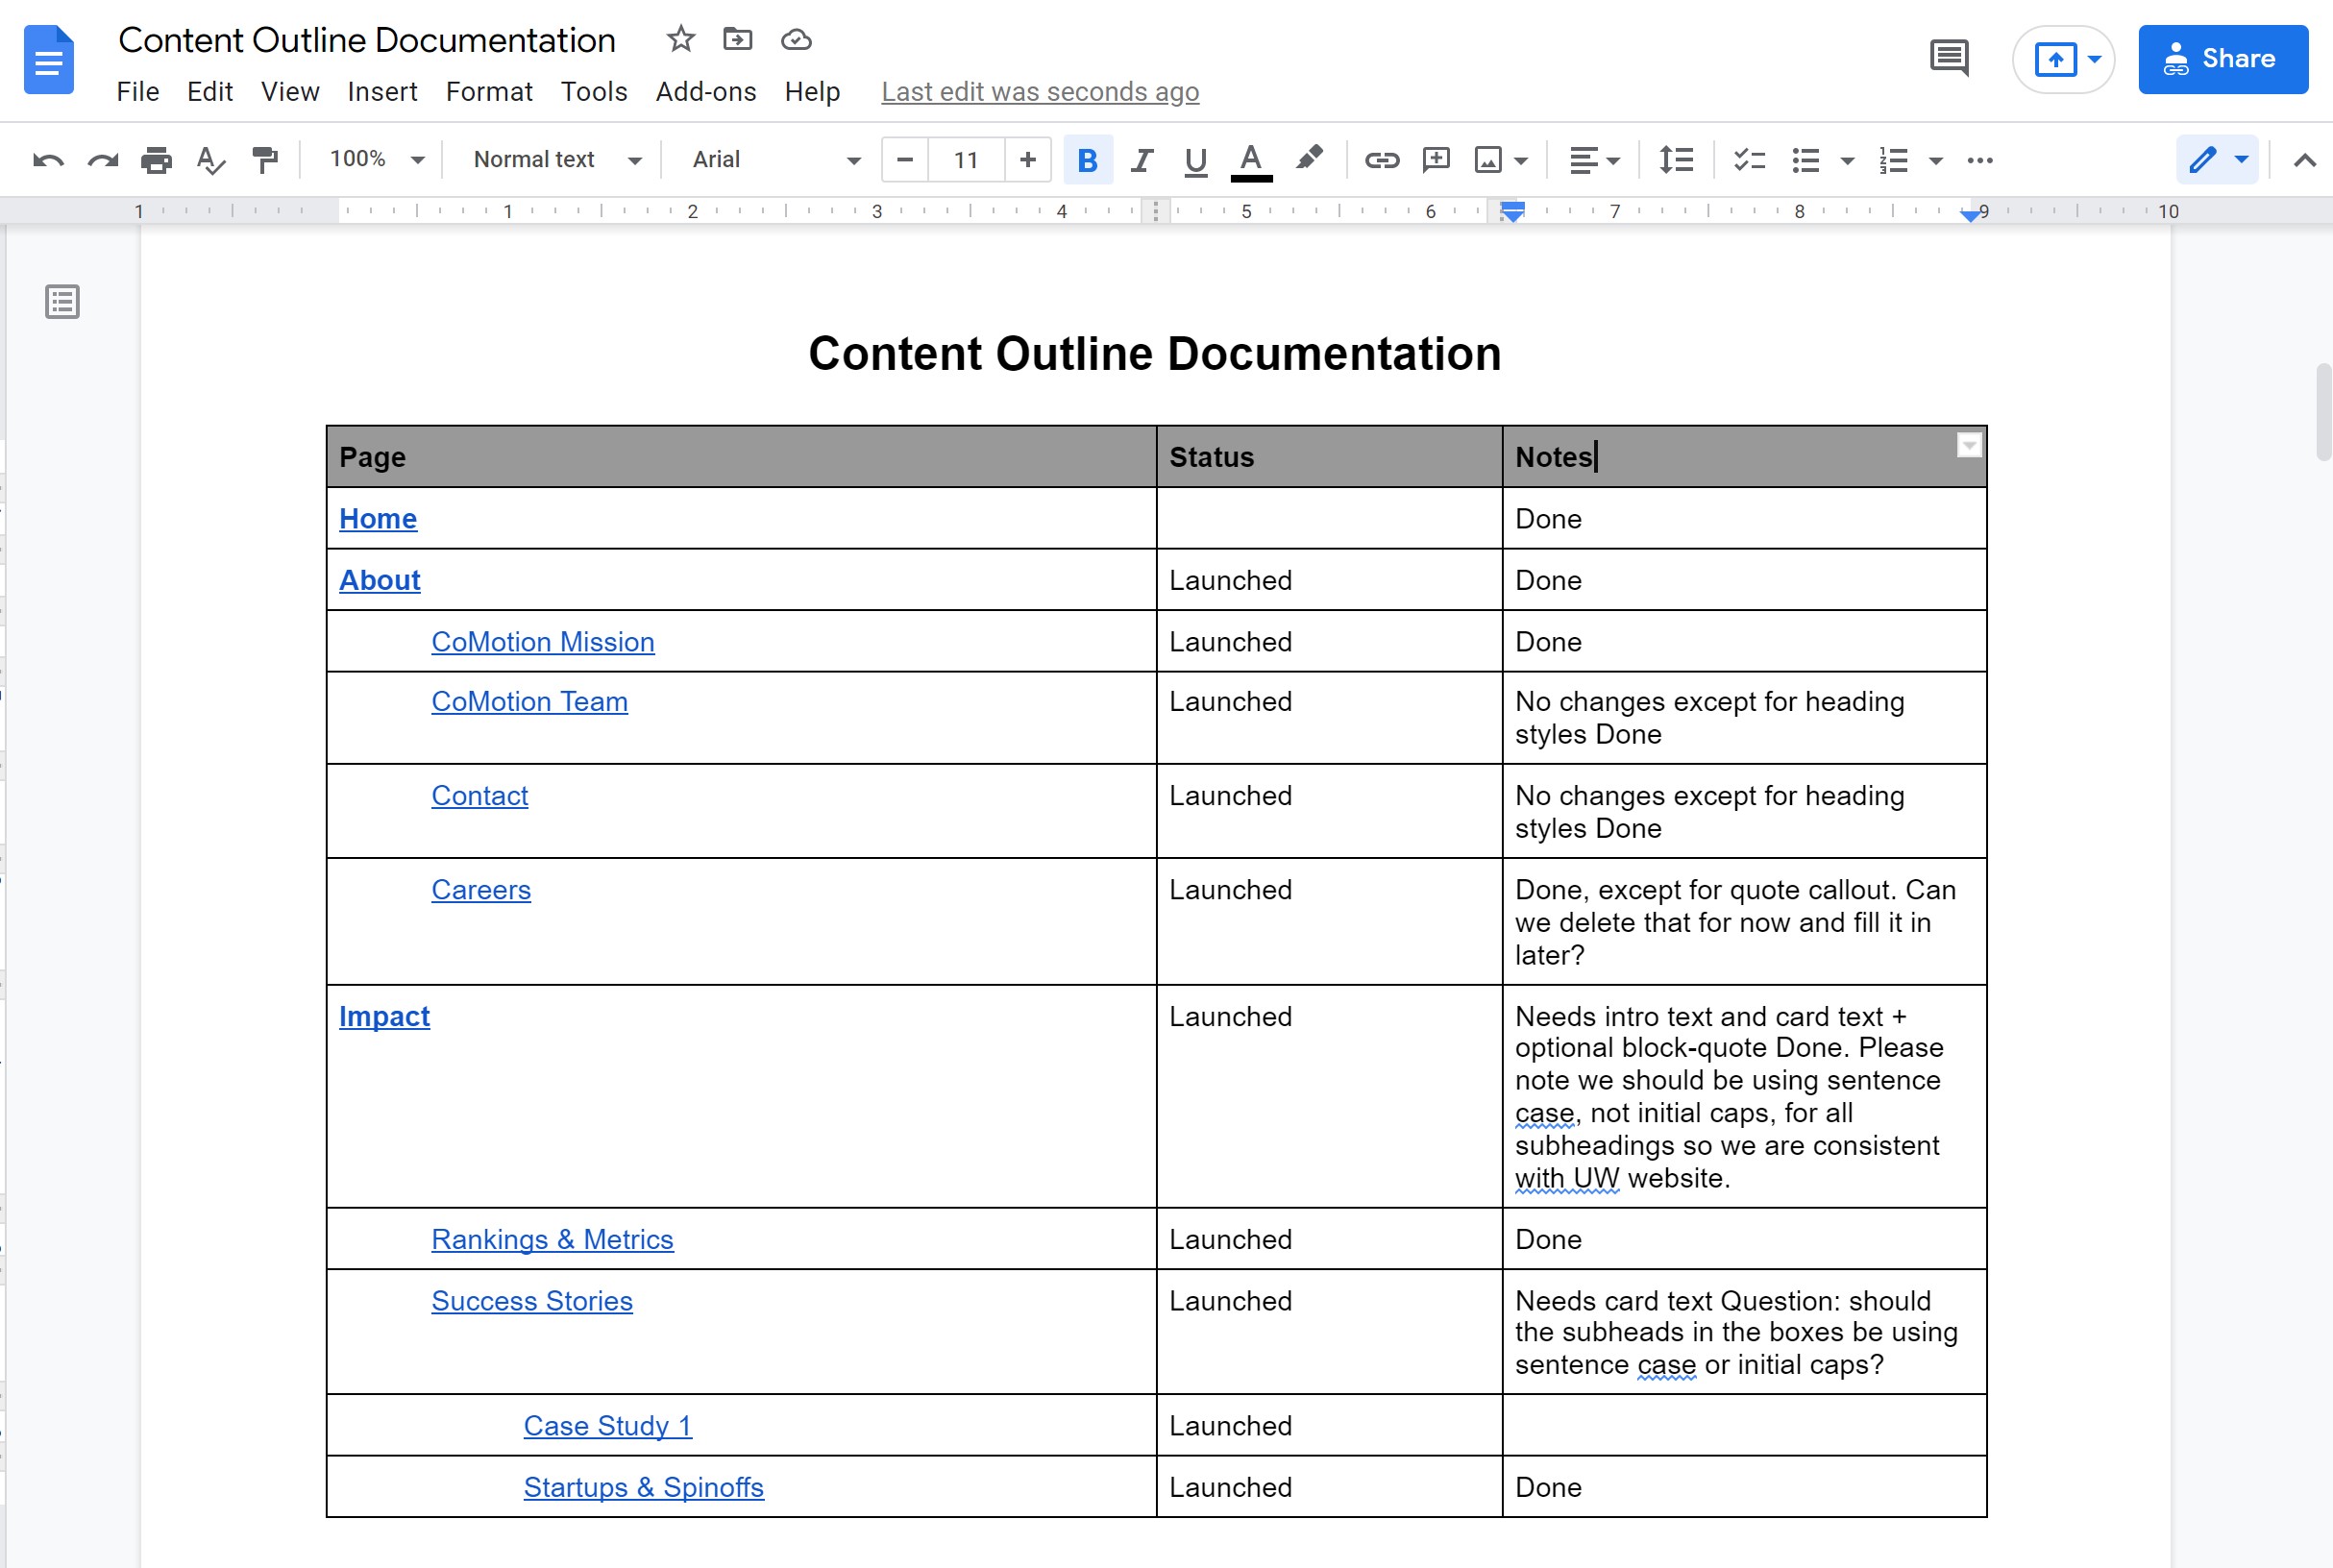Star the document
Screen dimensions: 2333x1568
pyautogui.click(x=681, y=40)
